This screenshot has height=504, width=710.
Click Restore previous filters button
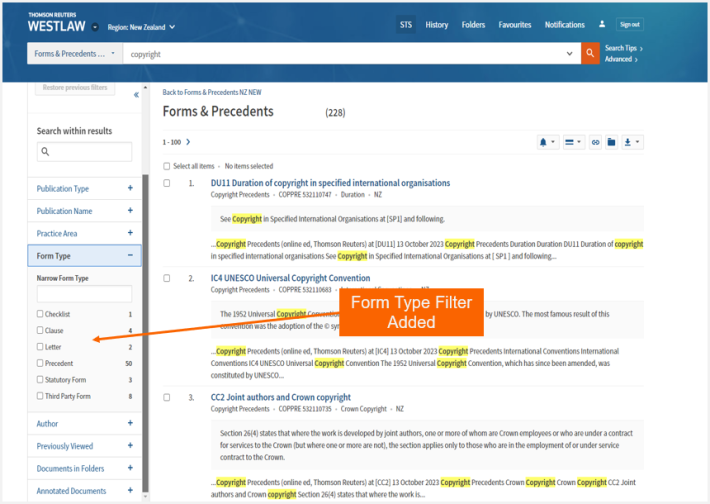tap(75, 87)
